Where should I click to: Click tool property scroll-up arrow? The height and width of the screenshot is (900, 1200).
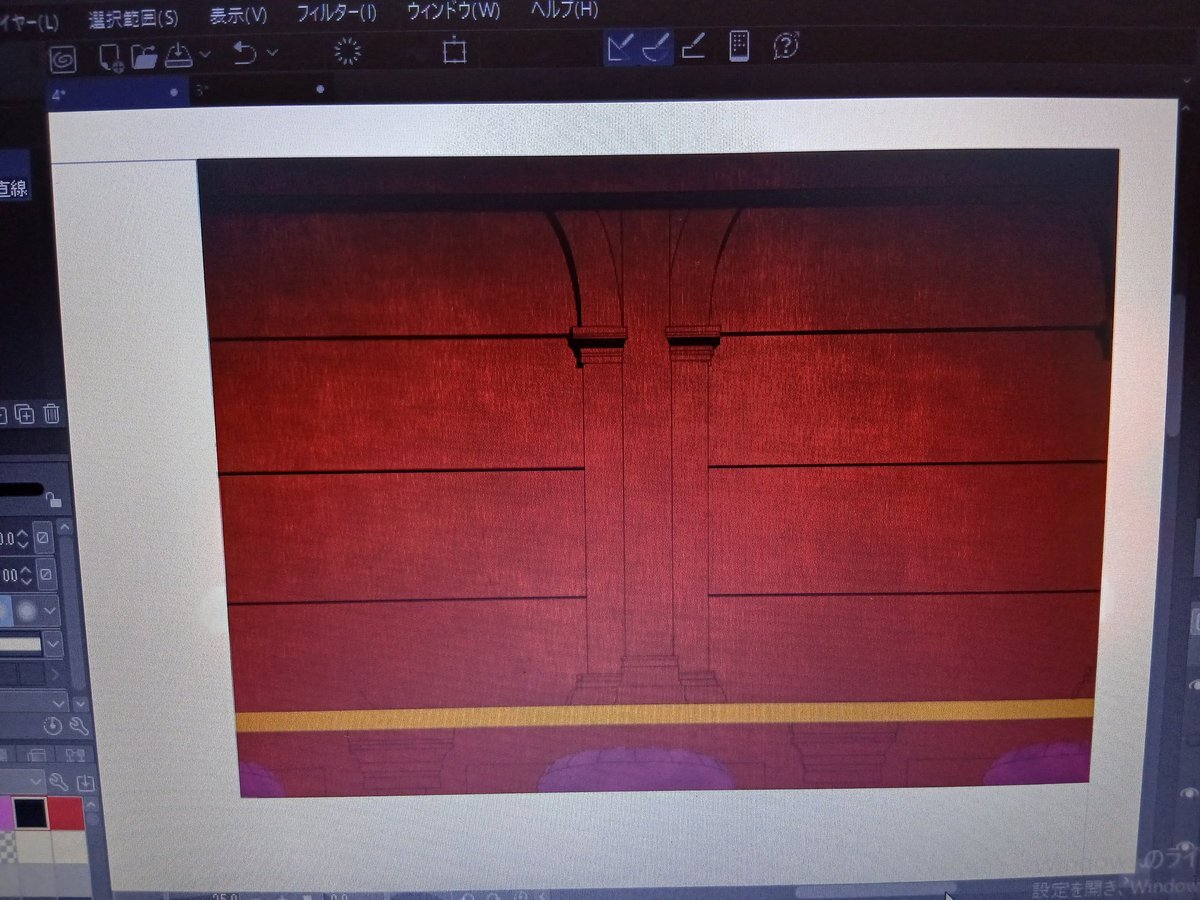pos(65,527)
